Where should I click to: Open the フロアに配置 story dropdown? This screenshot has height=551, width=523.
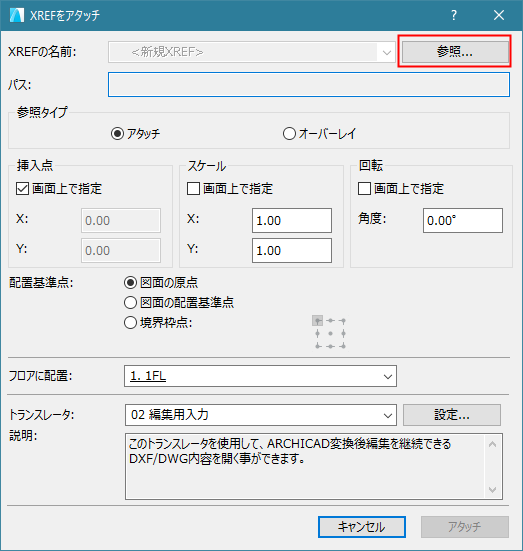(x=260, y=376)
